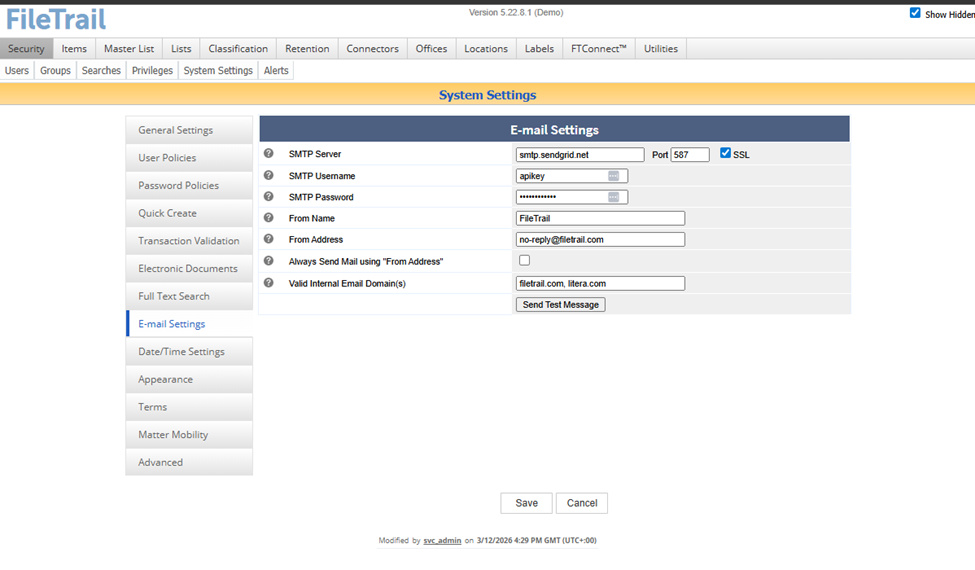Open the Items menu tab
Viewport: 975px width, 570px height.
(74, 48)
